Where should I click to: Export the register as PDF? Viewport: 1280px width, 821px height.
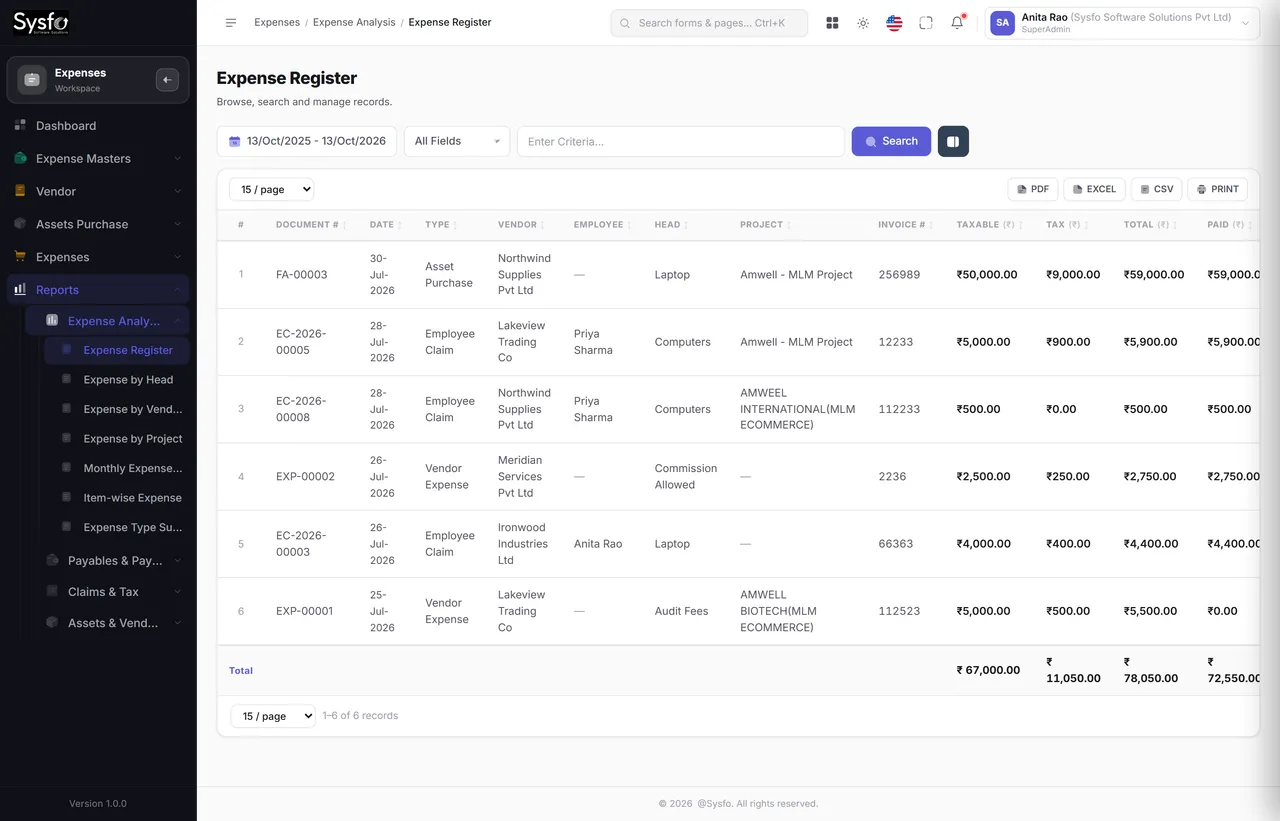(x=1033, y=189)
